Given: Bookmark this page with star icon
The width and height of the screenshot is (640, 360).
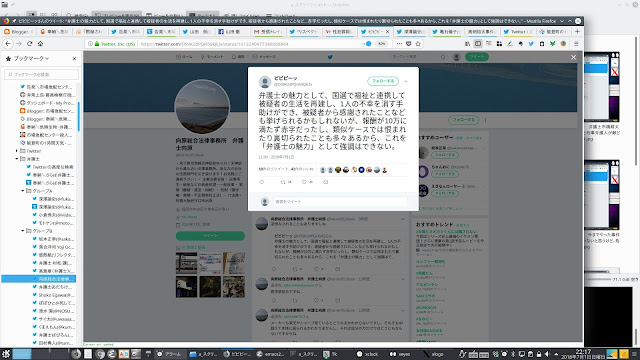Looking at the screenshot, I should tap(418, 44).
